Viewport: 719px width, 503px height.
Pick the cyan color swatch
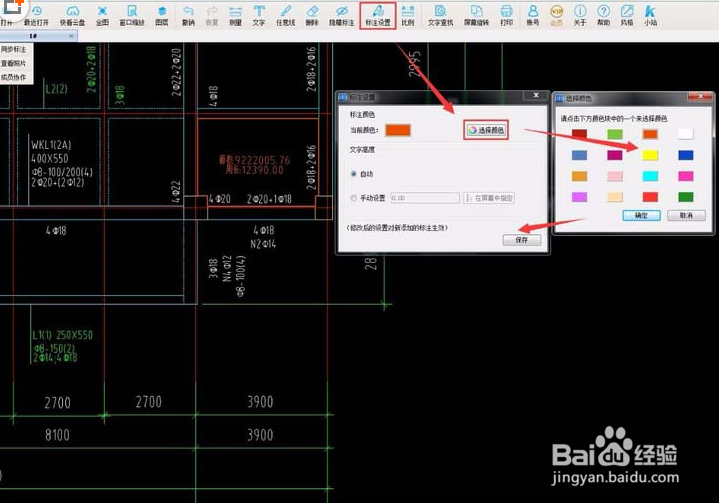point(650,176)
